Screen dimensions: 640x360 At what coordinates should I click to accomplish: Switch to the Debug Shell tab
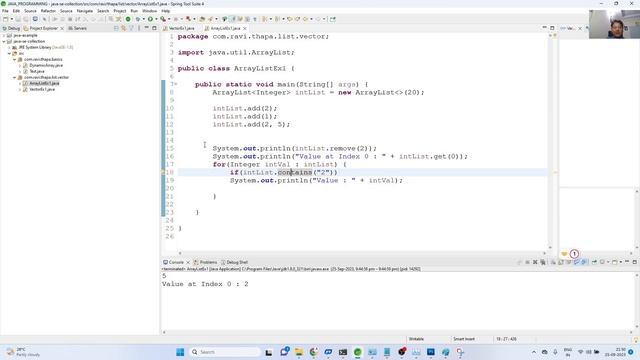234,262
